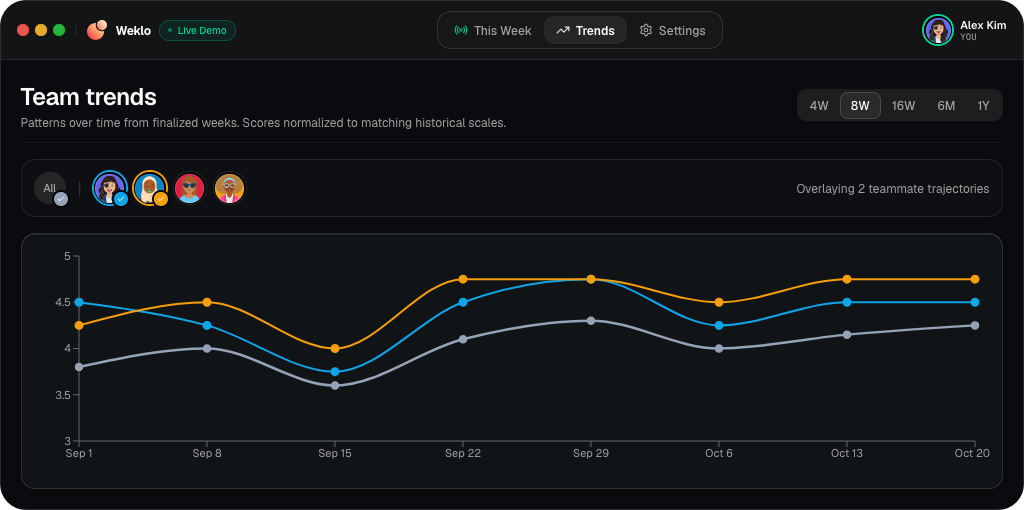Select the 6M time range
This screenshot has height=510, width=1024.
point(946,106)
